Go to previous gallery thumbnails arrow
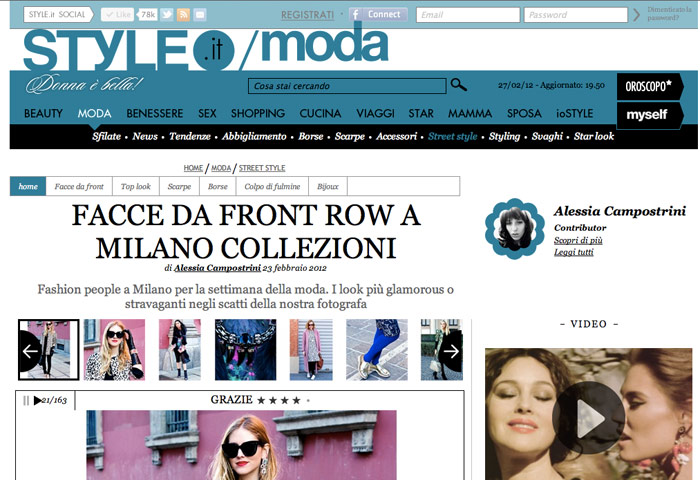This screenshot has height=480, width=700. tap(30, 351)
